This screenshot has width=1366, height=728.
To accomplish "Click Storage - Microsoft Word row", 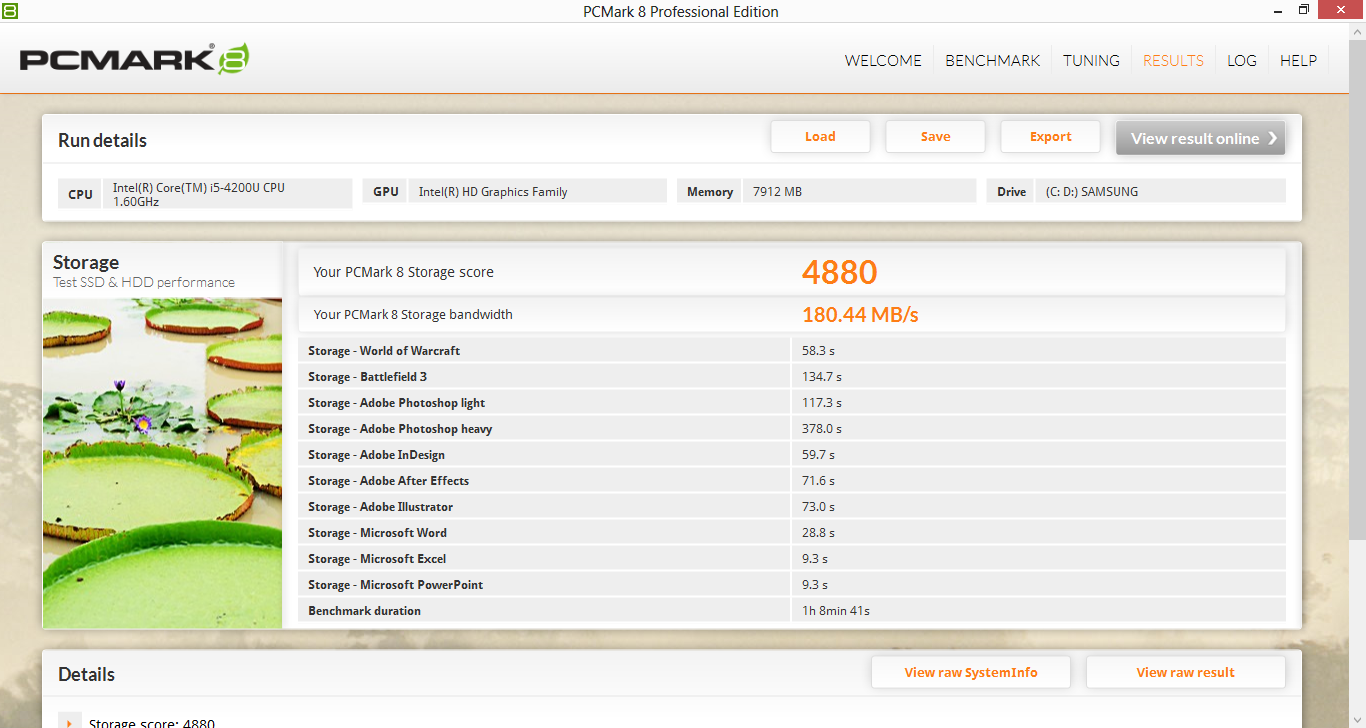I will [791, 533].
